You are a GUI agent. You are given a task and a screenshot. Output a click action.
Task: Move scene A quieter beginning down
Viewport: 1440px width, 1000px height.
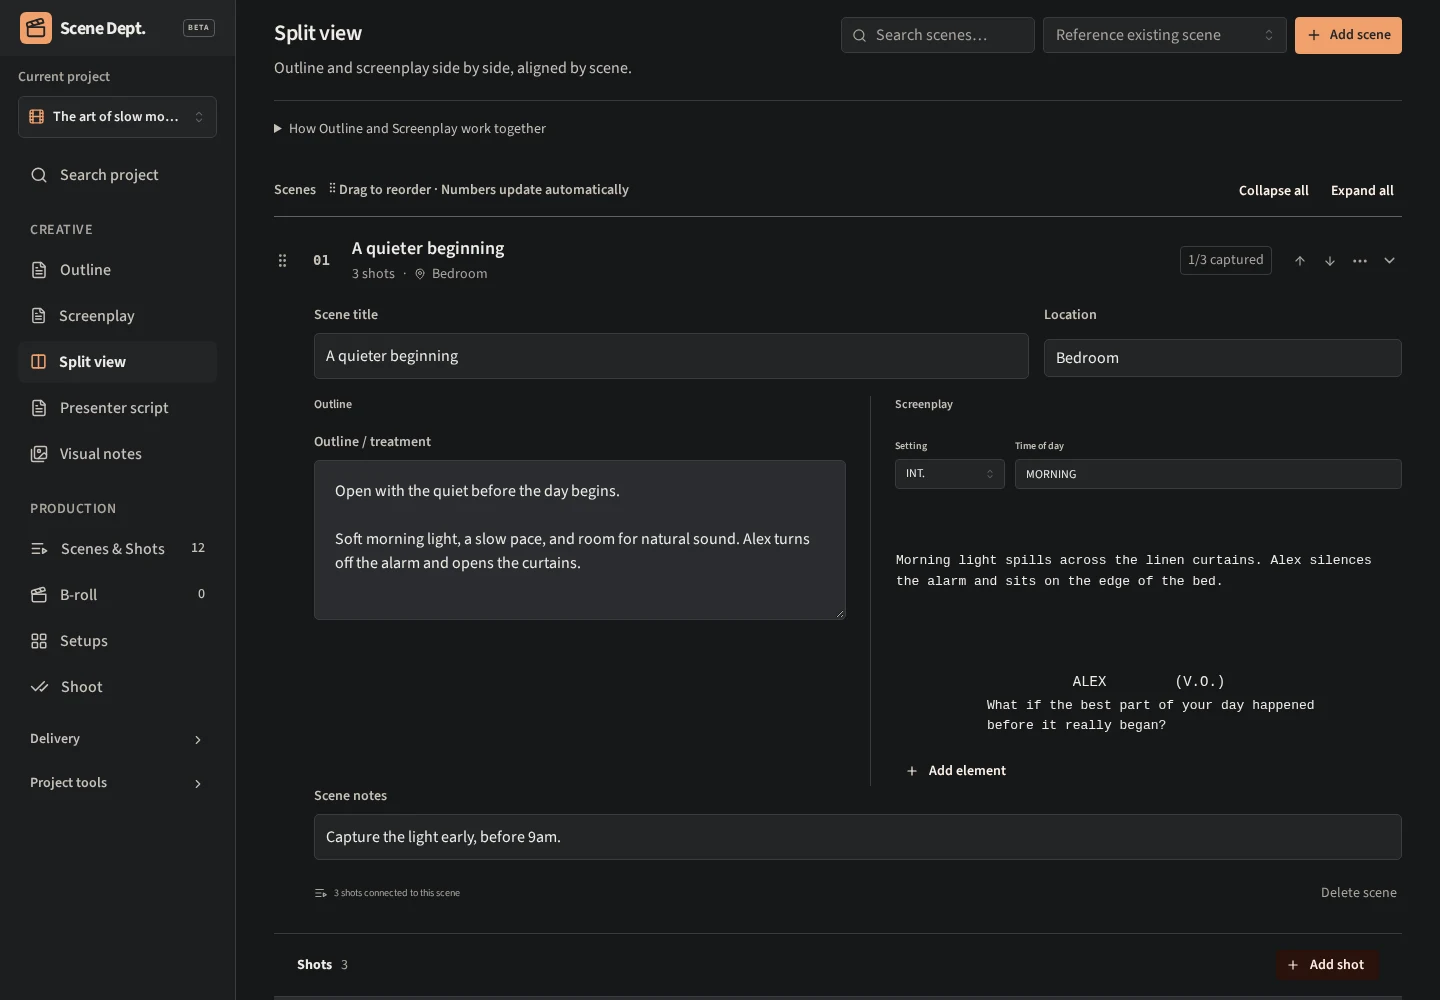[1330, 260]
